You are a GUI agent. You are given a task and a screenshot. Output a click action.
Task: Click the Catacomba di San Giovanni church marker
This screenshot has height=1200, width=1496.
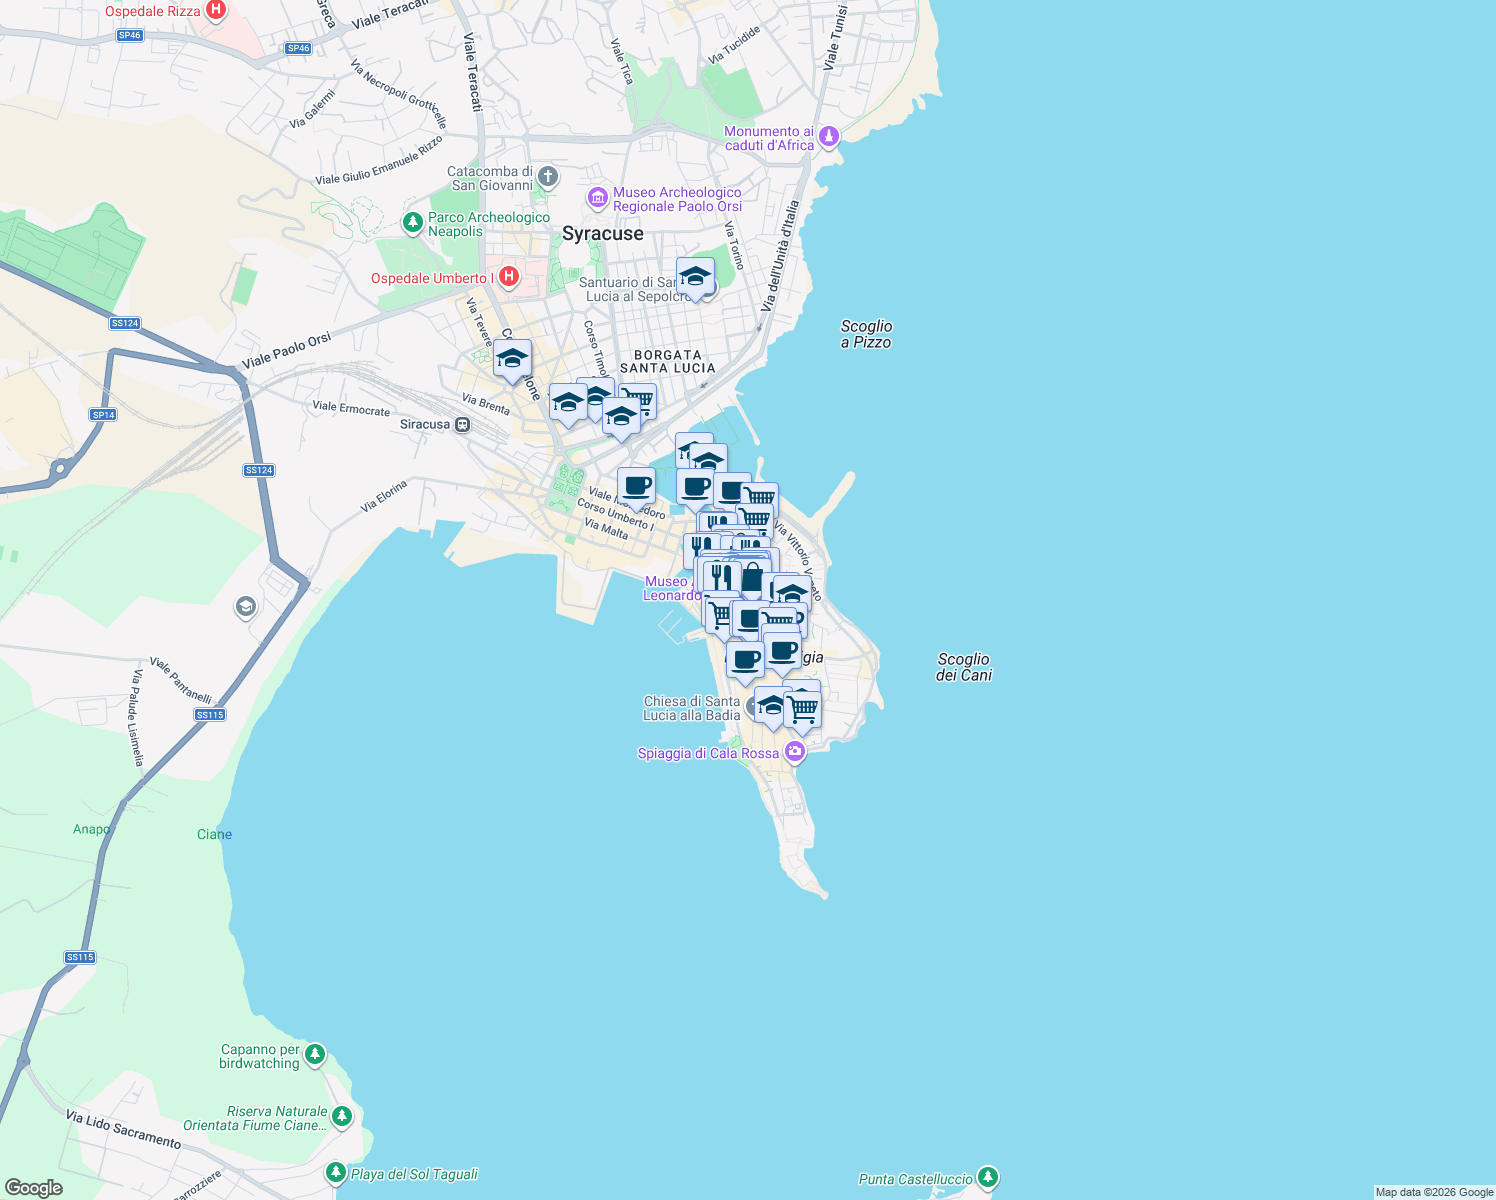coord(546,176)
